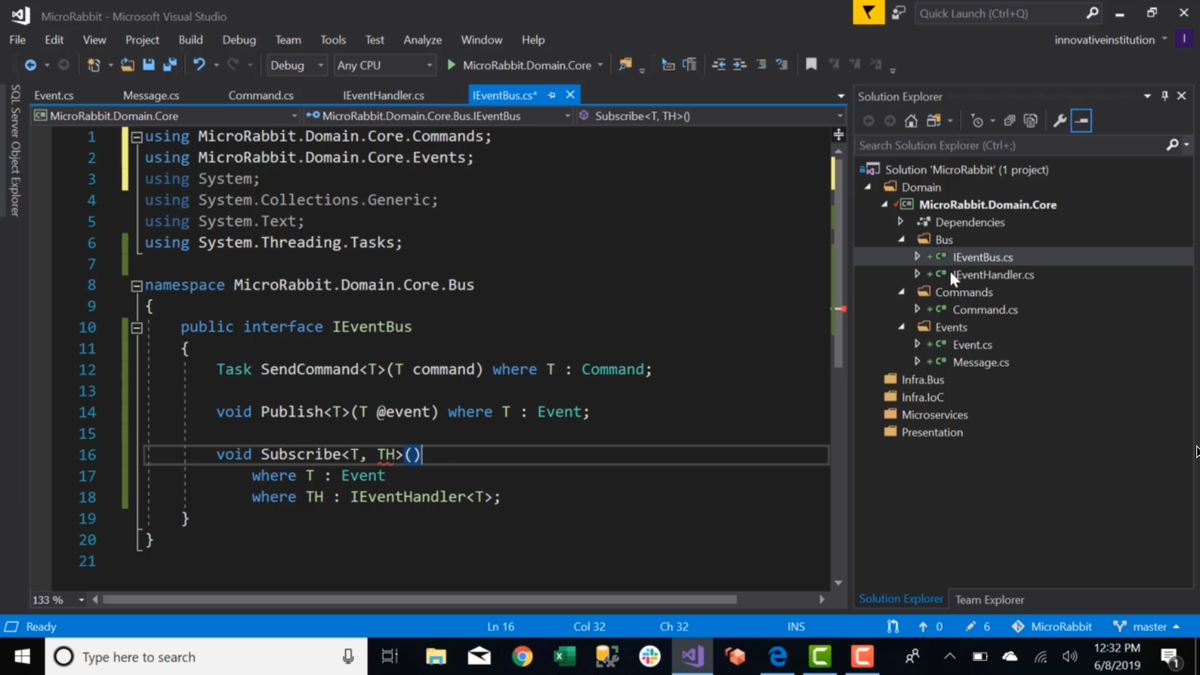Collapse the IEventBus interface at line 10
Image resolution: width=1200 pixels, height=675 pixels.
(137, 327)
